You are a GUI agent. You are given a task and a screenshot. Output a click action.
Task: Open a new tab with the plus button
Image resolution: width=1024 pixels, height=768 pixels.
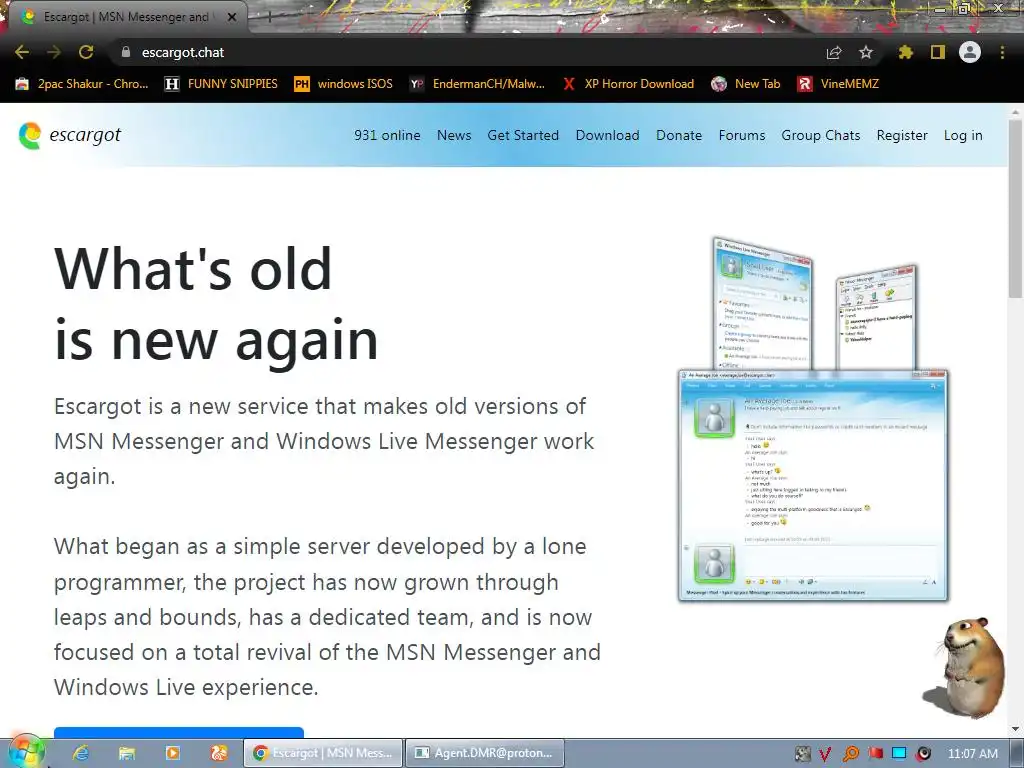tap(268, 18)
